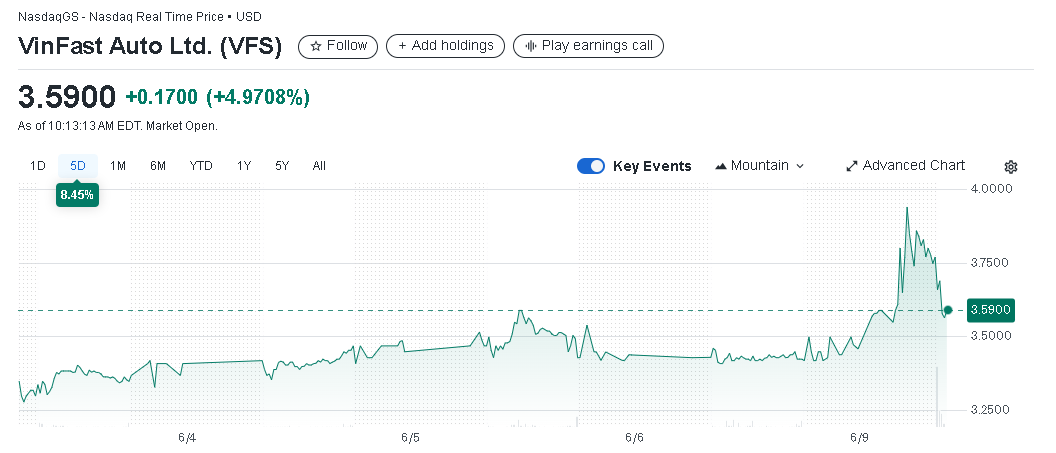Play the earnings call audio

588,46
